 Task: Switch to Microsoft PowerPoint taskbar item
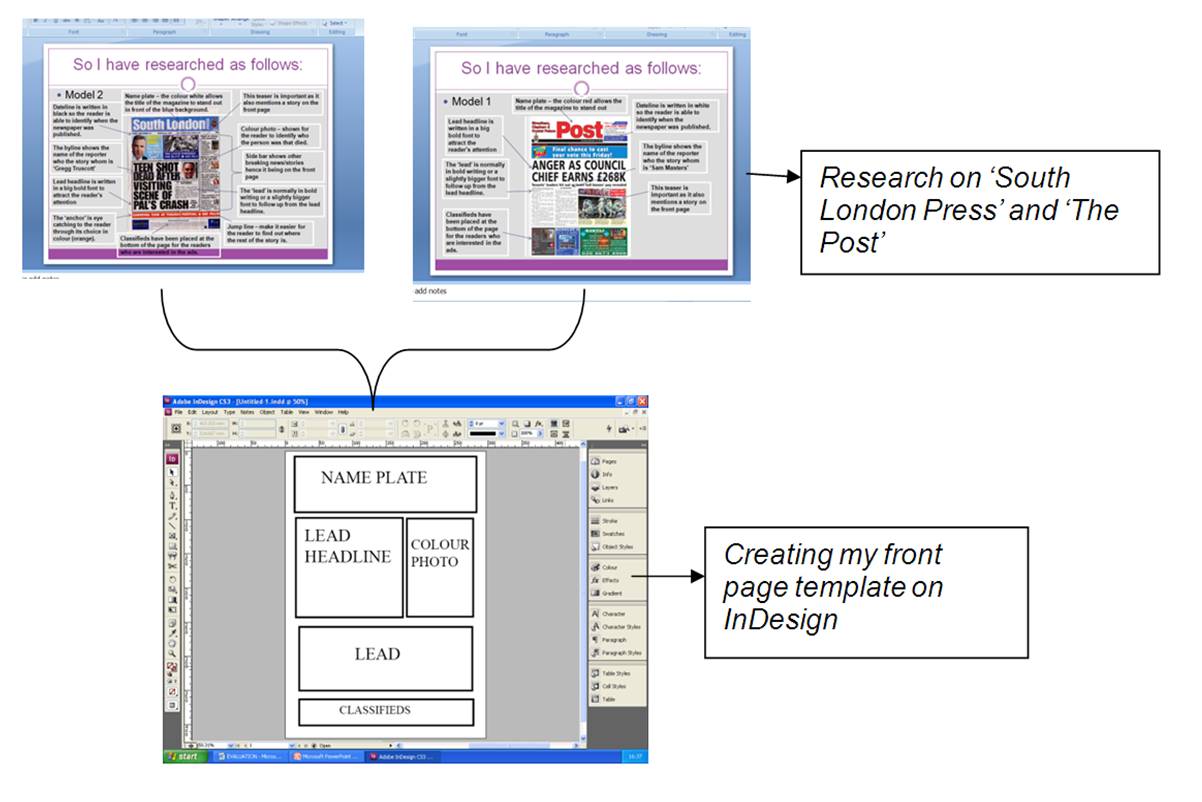[x=327, y=756]
